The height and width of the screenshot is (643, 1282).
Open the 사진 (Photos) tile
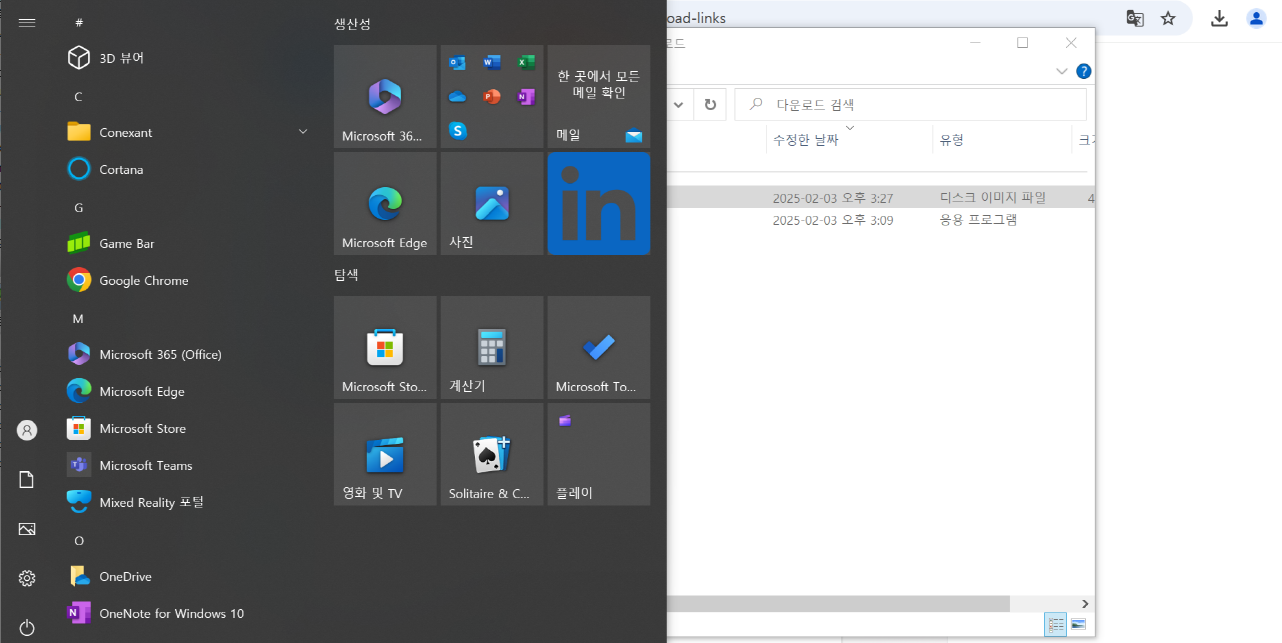[x=491, y=203]
